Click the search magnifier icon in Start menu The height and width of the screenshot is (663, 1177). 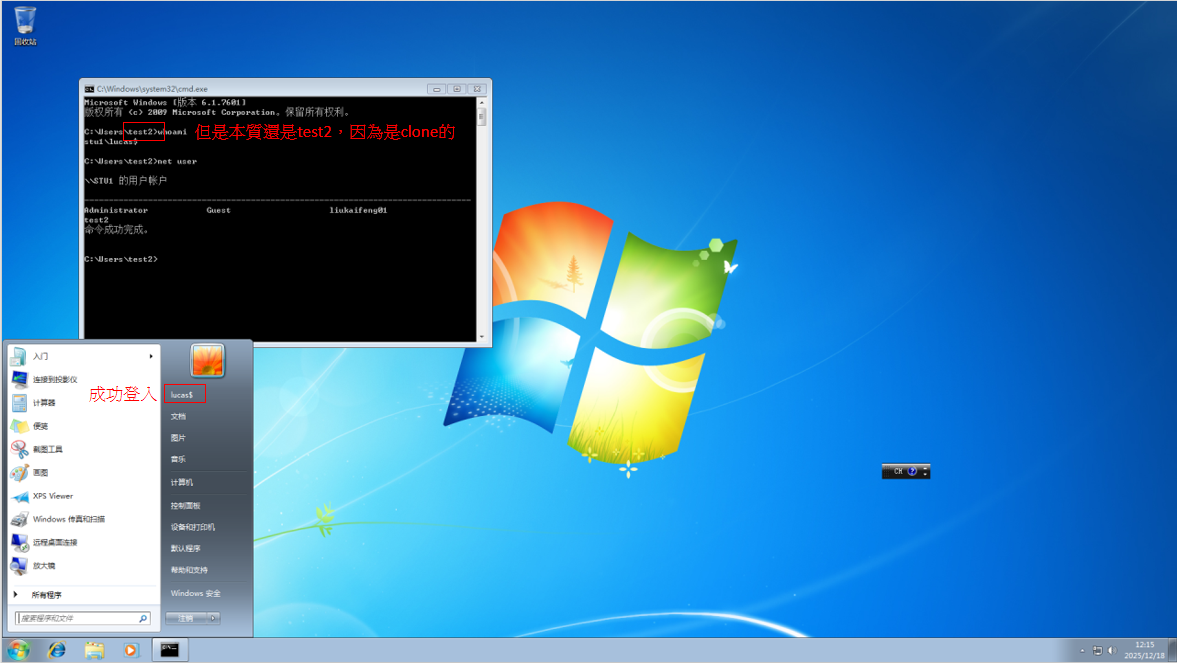[x=143, y=618]
